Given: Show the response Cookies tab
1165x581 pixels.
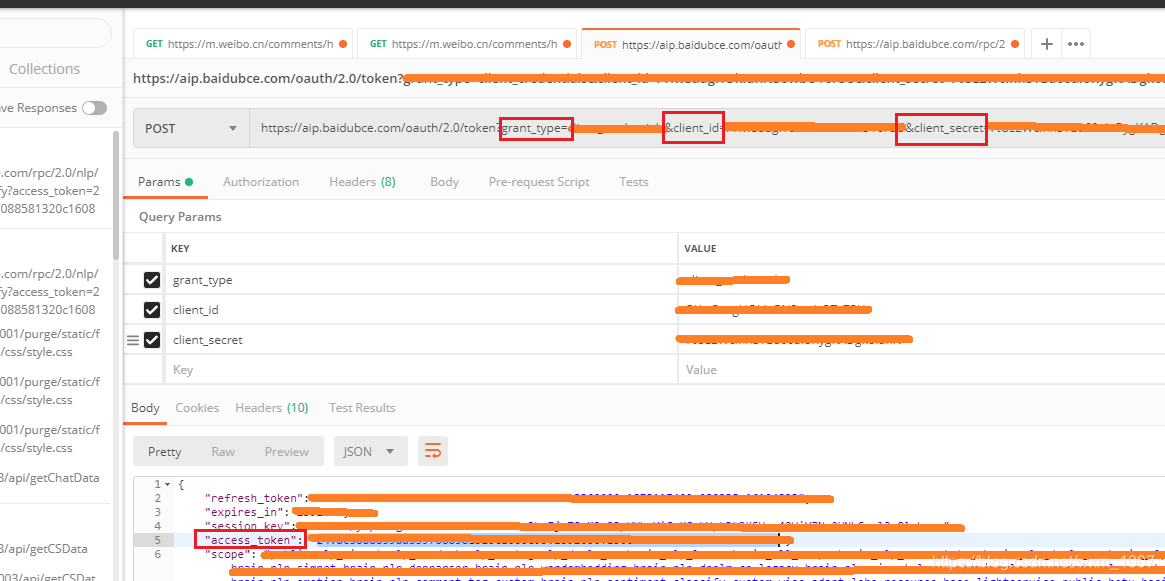Looking at the screenshot, I should pos(197,408).
